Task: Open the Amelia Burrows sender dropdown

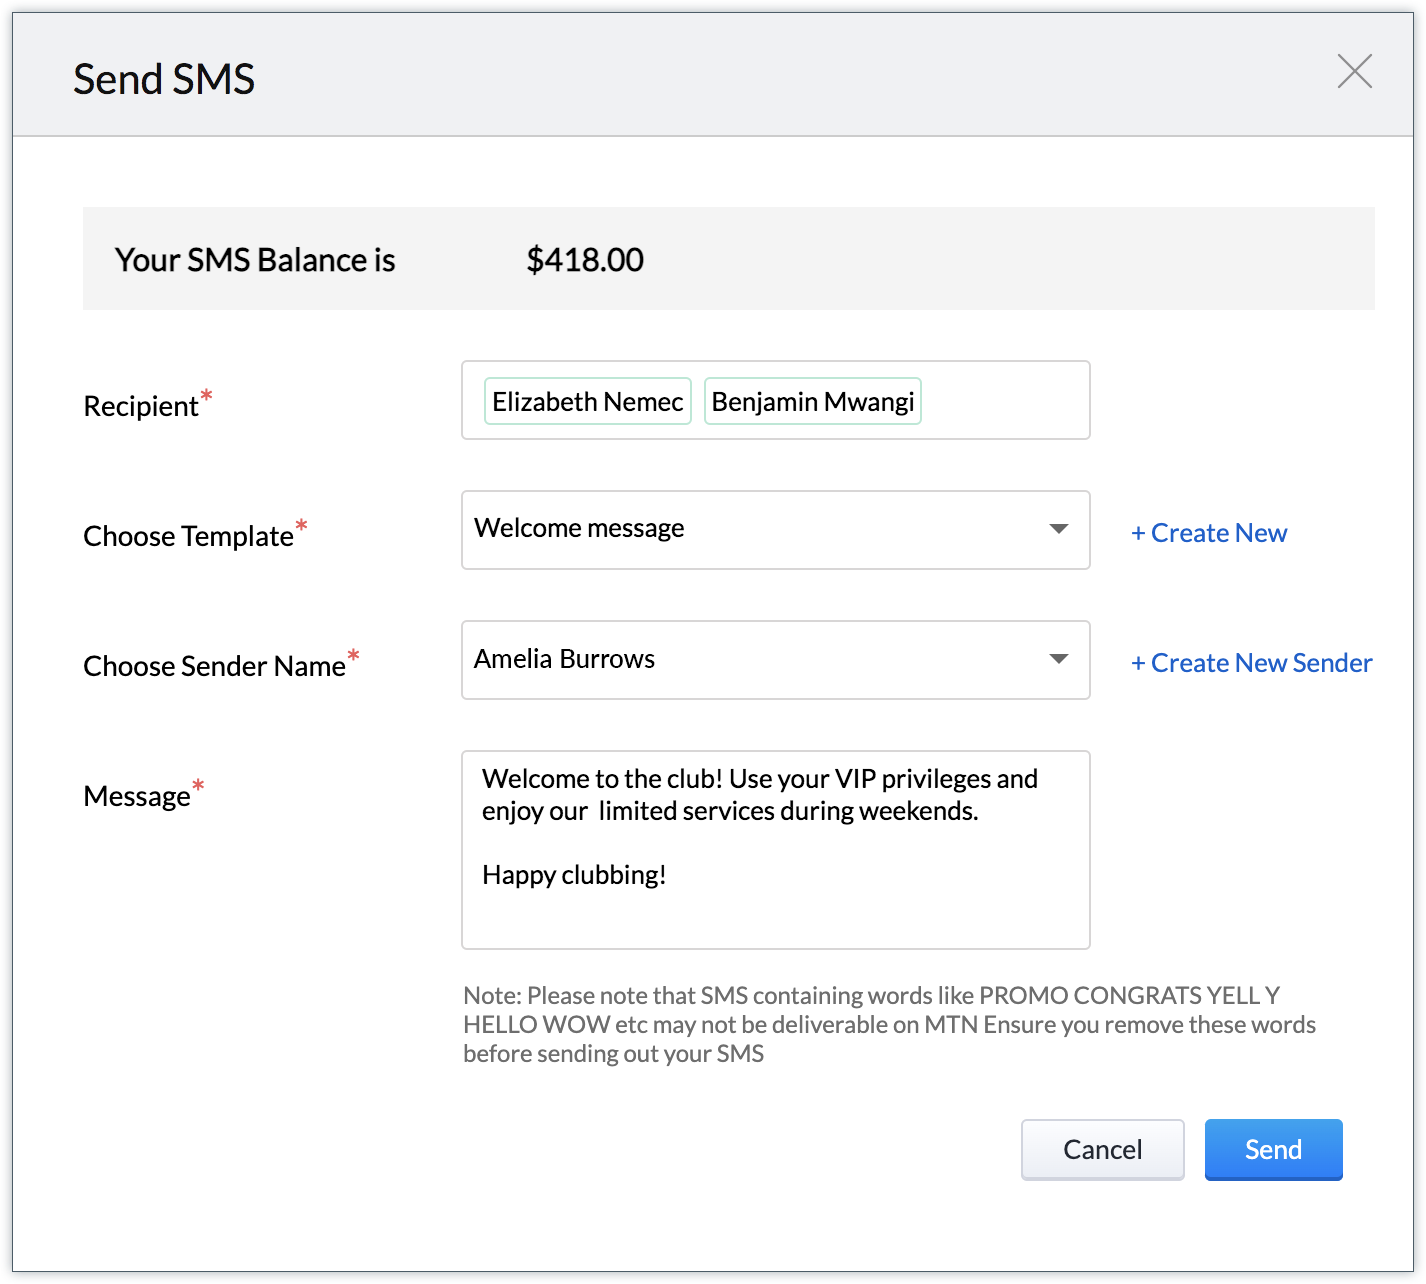Action: tap(760, 659)
